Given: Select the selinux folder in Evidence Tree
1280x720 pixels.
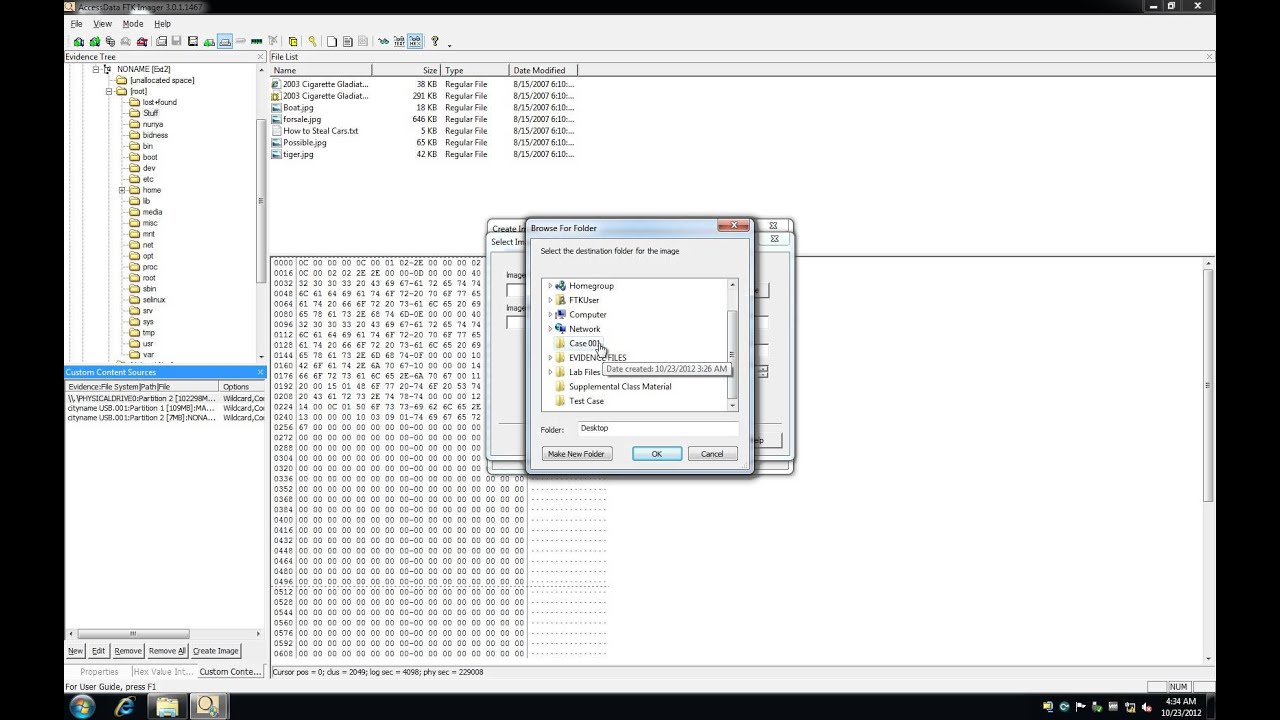Looking at the screenshot, I should 153,300.
